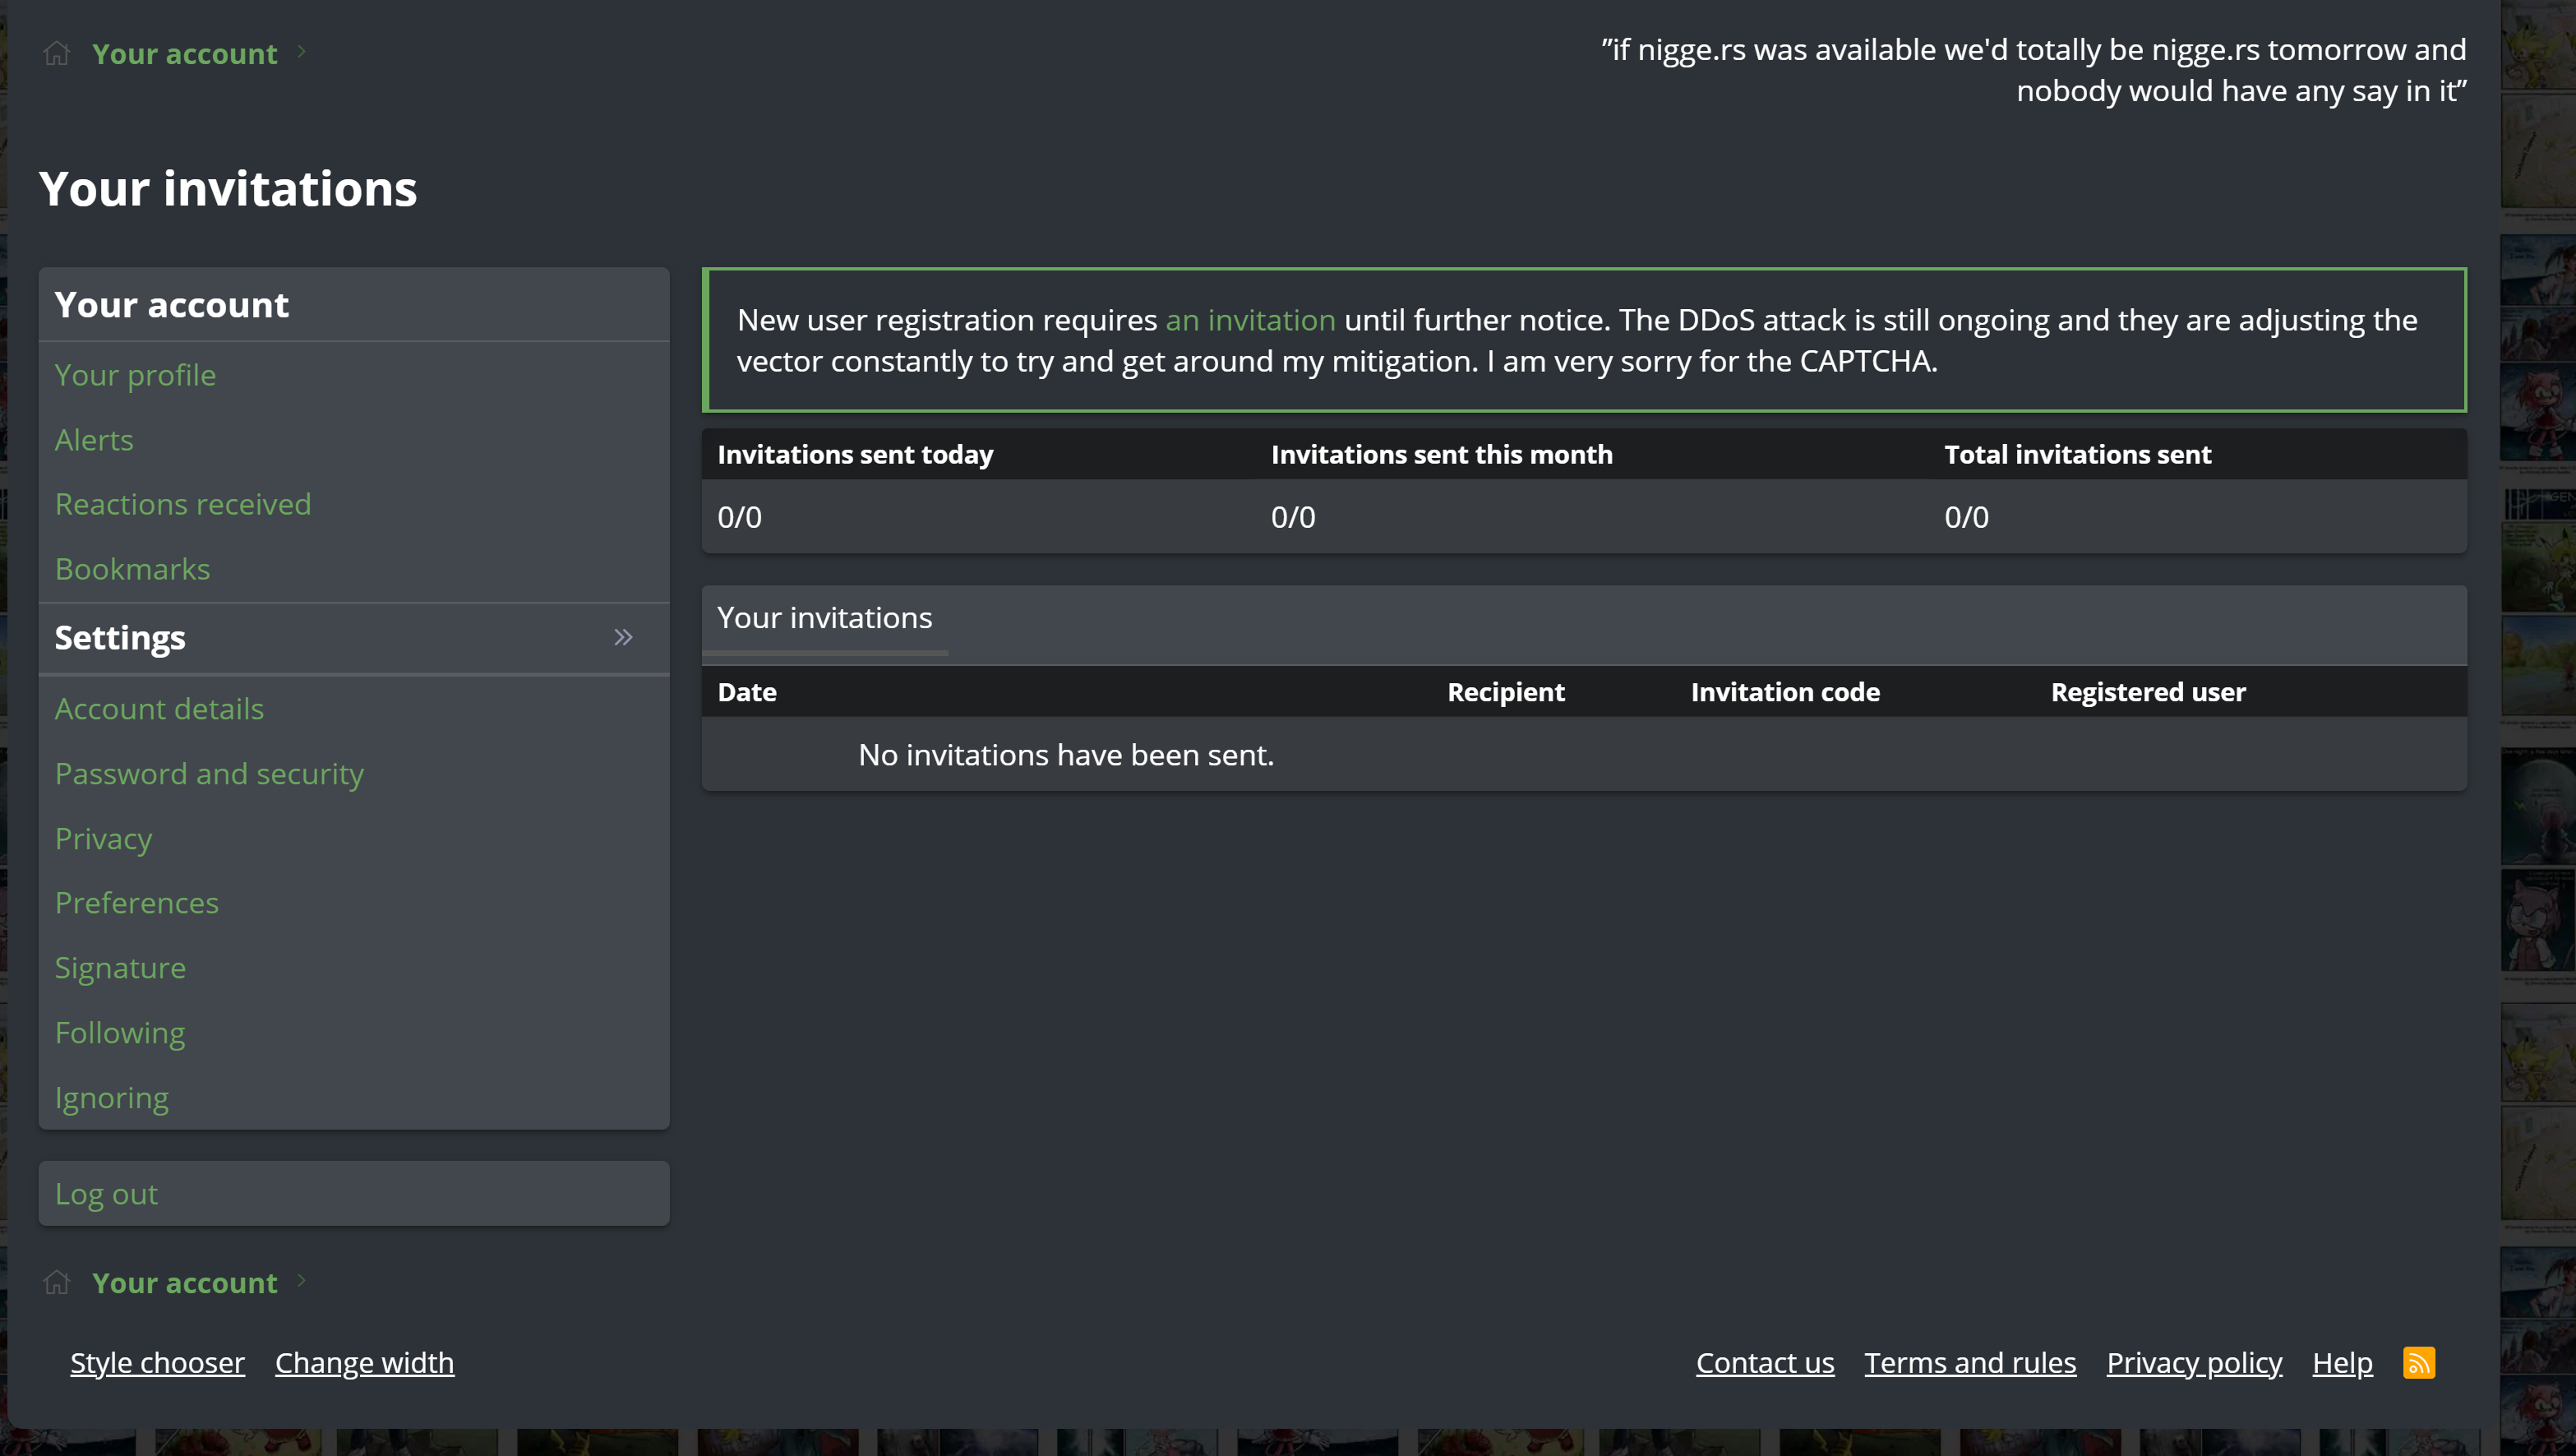Click Invitations sent this month header
The image size is (2576, 1456).
tap(1441, 455)
